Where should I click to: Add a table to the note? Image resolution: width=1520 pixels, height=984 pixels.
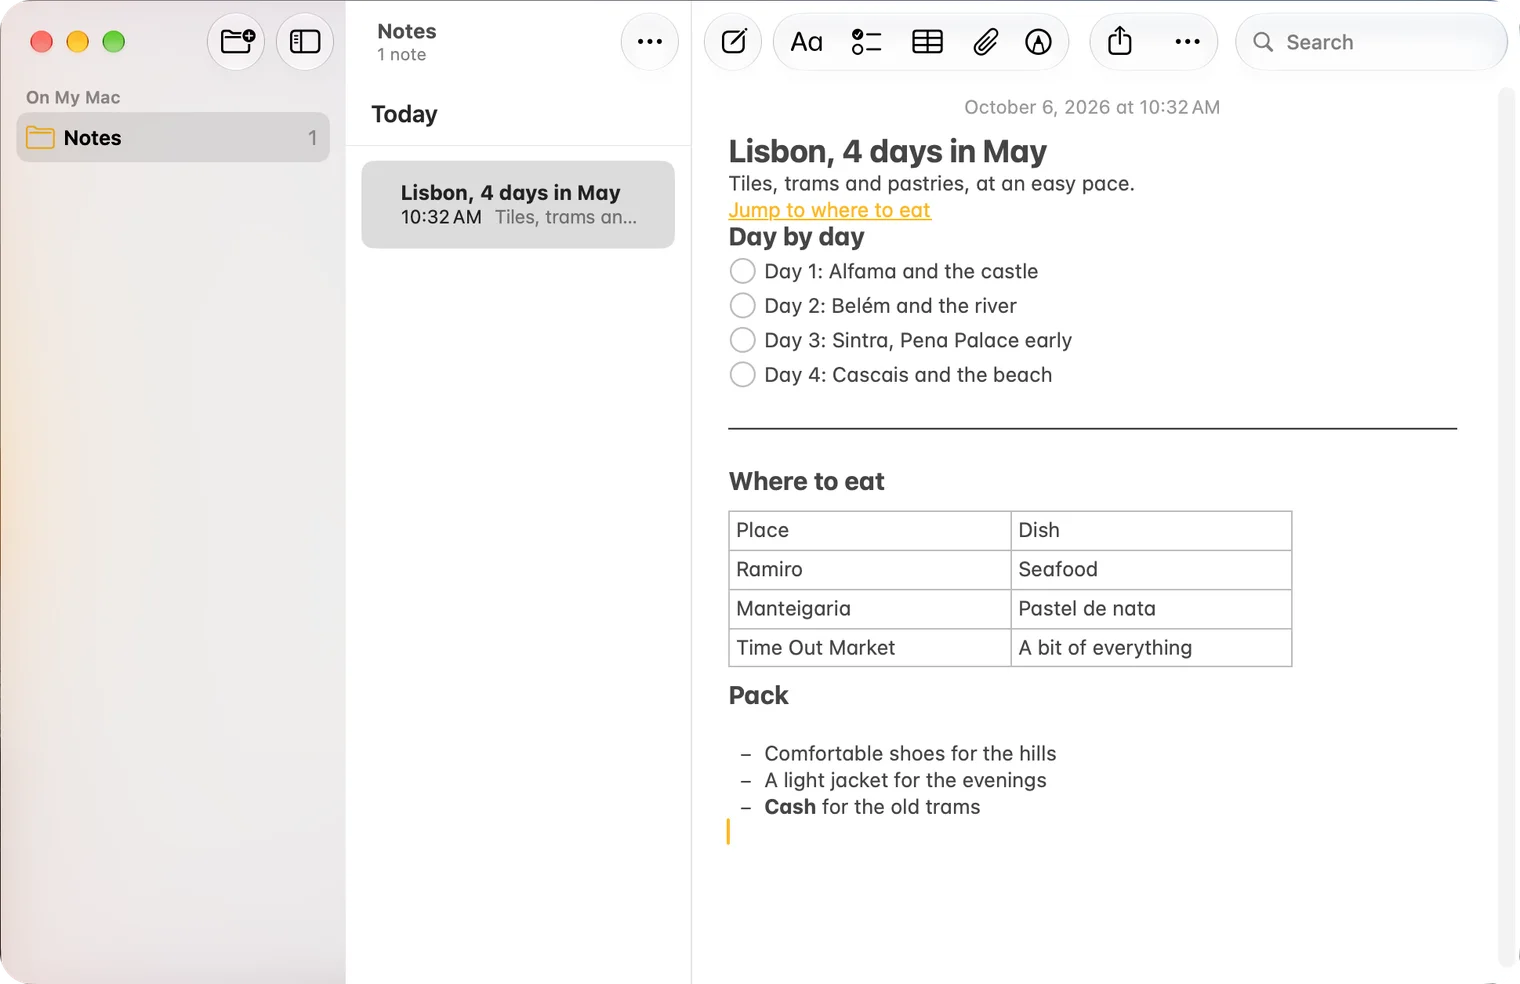pyautogui.click(x=927, y=42)
